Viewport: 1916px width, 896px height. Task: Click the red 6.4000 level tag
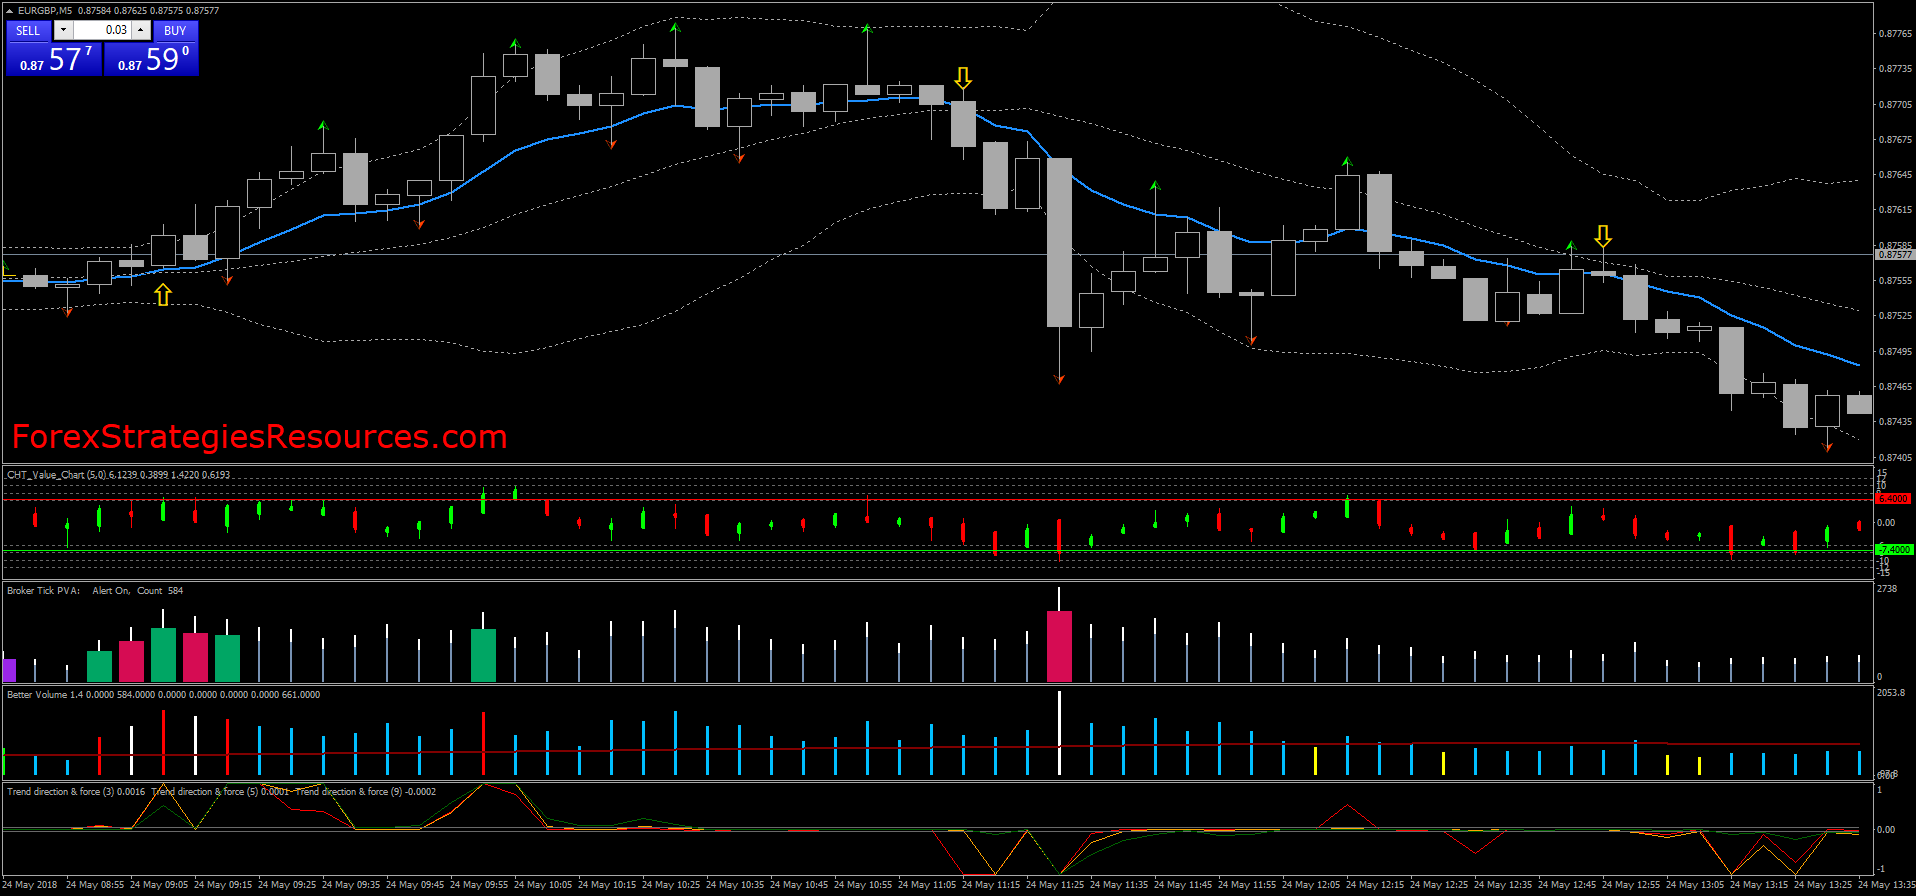[1894, 498]
